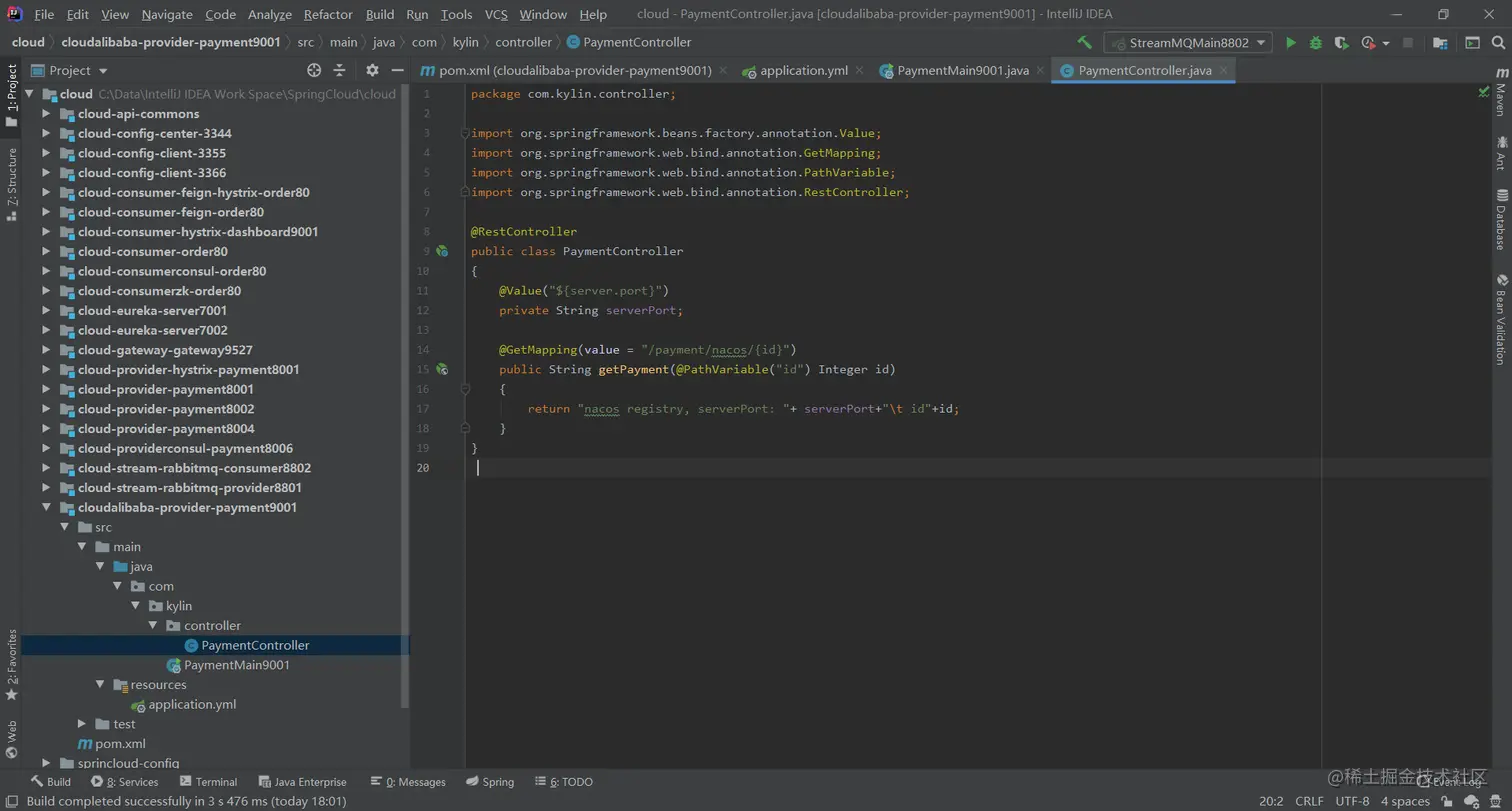Start debugging with the bug icon
The height and width of the screenshot is (811, 1512).
pos(1316,43)
